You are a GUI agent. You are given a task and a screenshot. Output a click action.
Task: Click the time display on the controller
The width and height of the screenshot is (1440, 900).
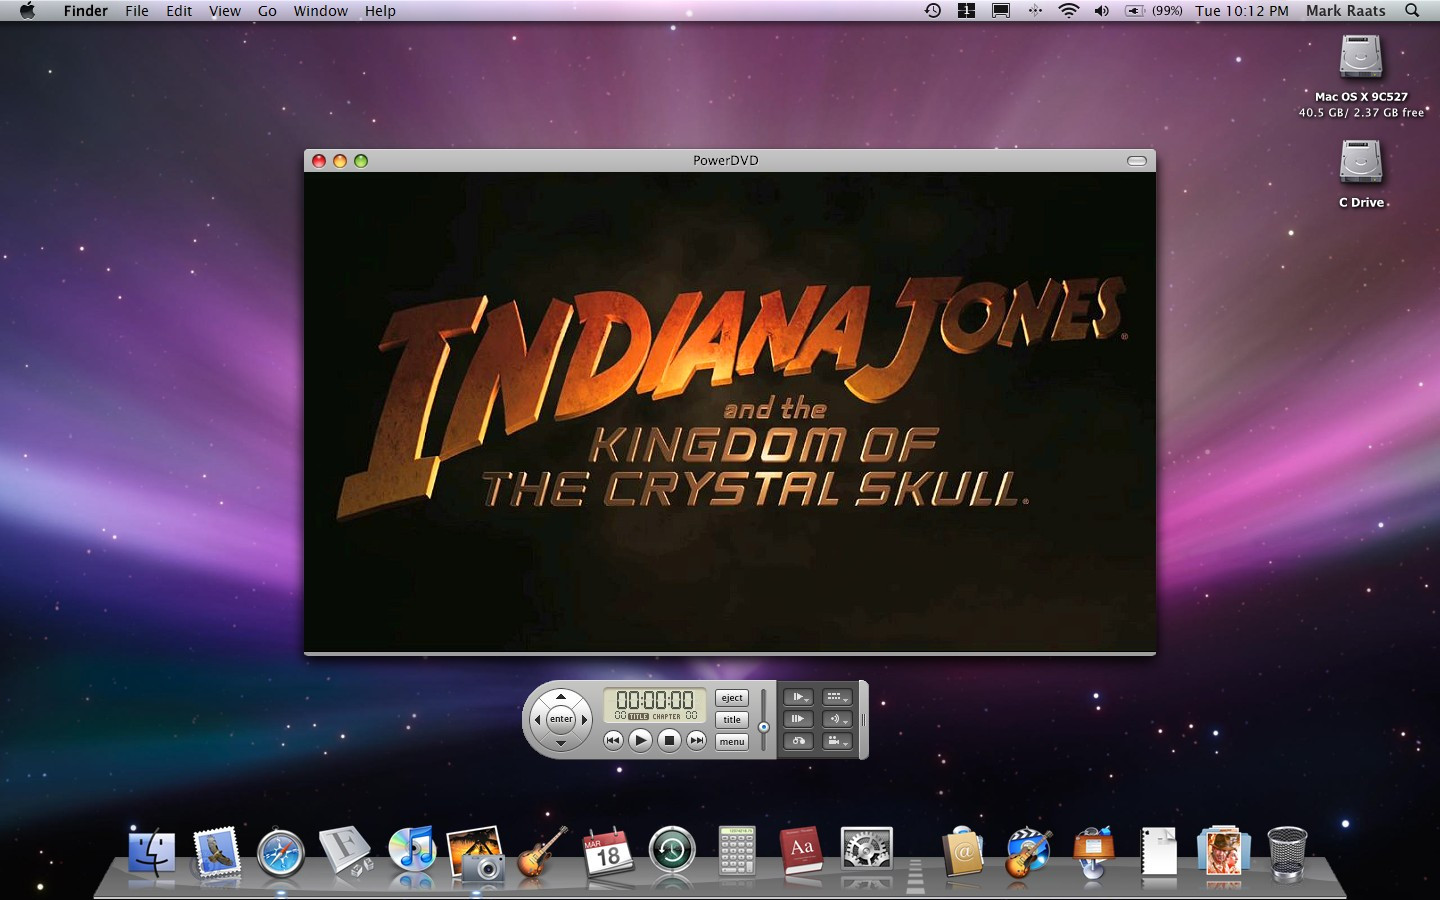[655, 704]
